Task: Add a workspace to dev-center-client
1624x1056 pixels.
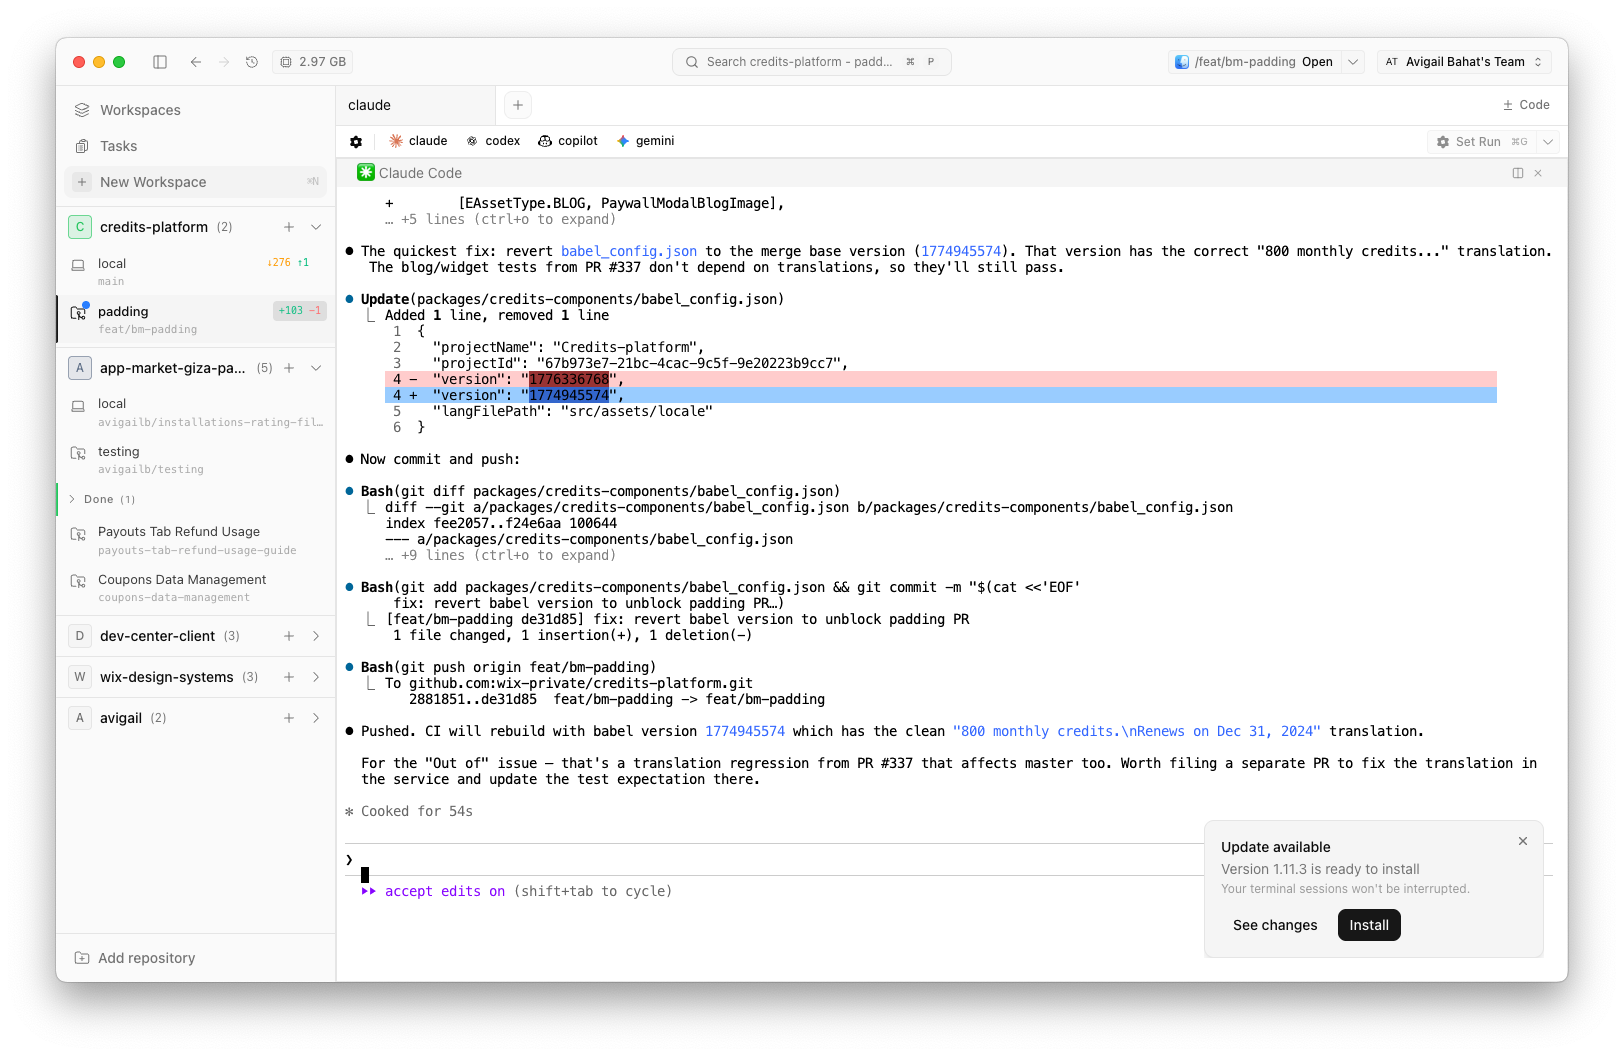Action: click(x=289, y=636)
